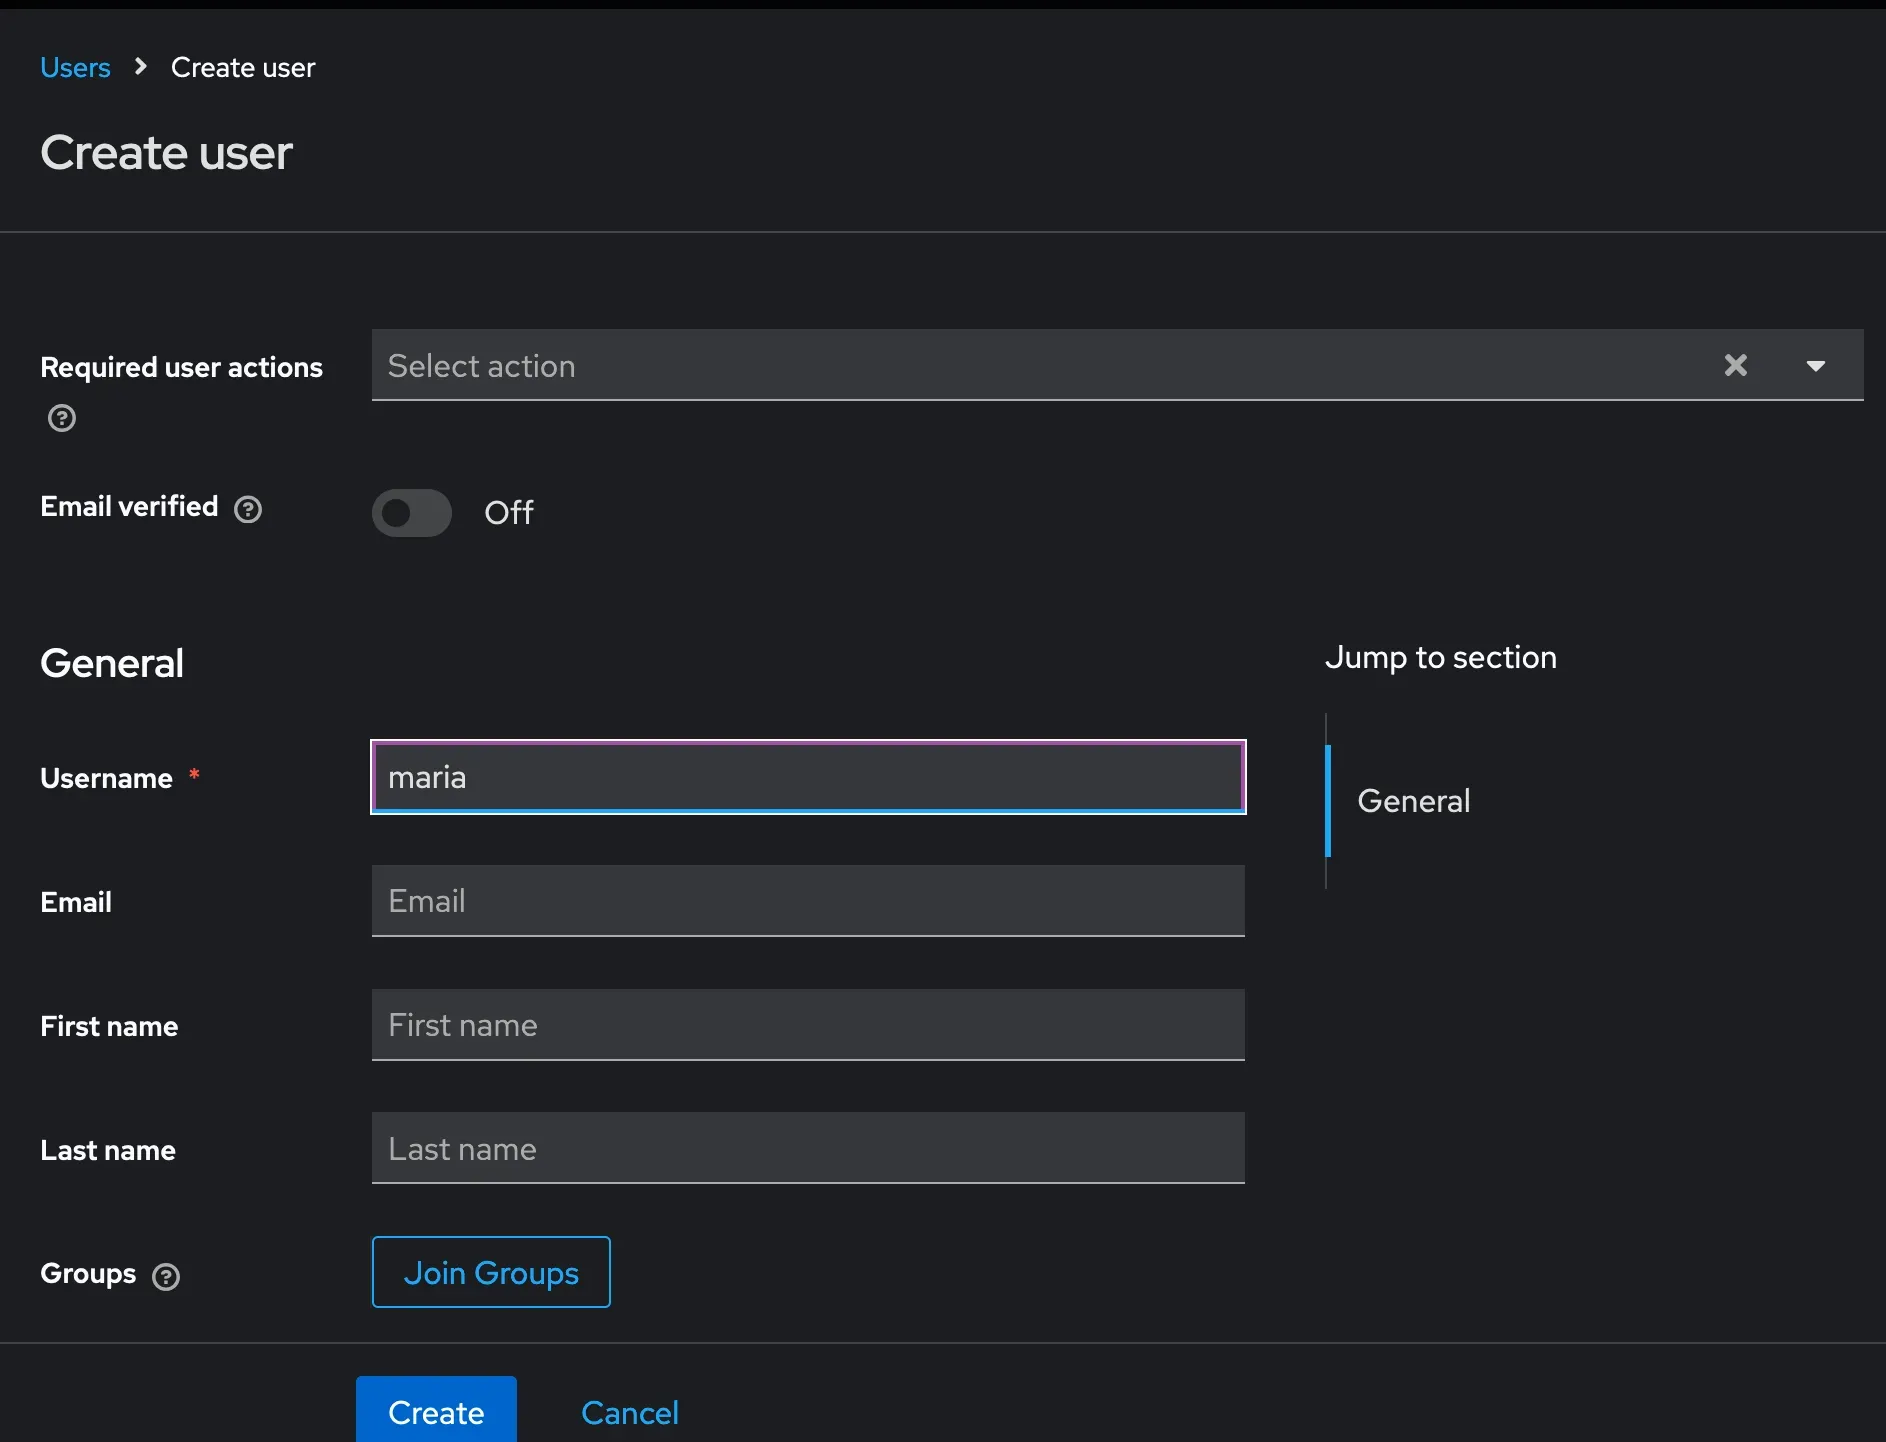Open help for Required user actions

pyautogui.click(x=62, y=418)
